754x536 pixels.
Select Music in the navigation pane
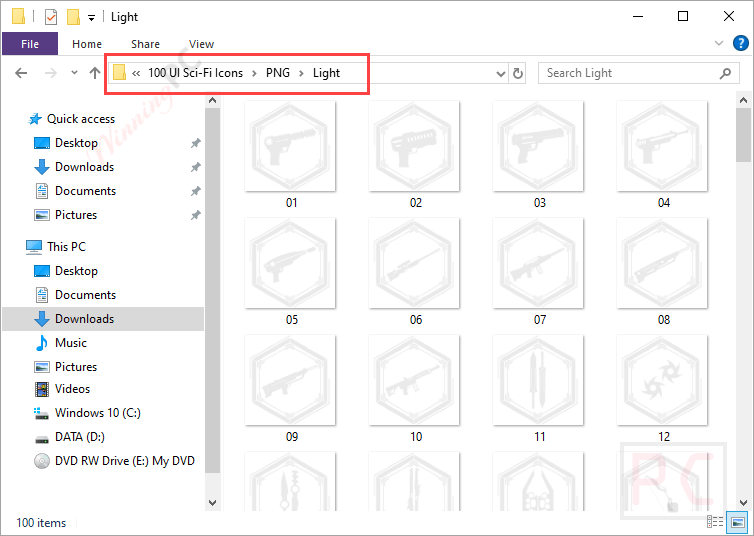(70, 343)
